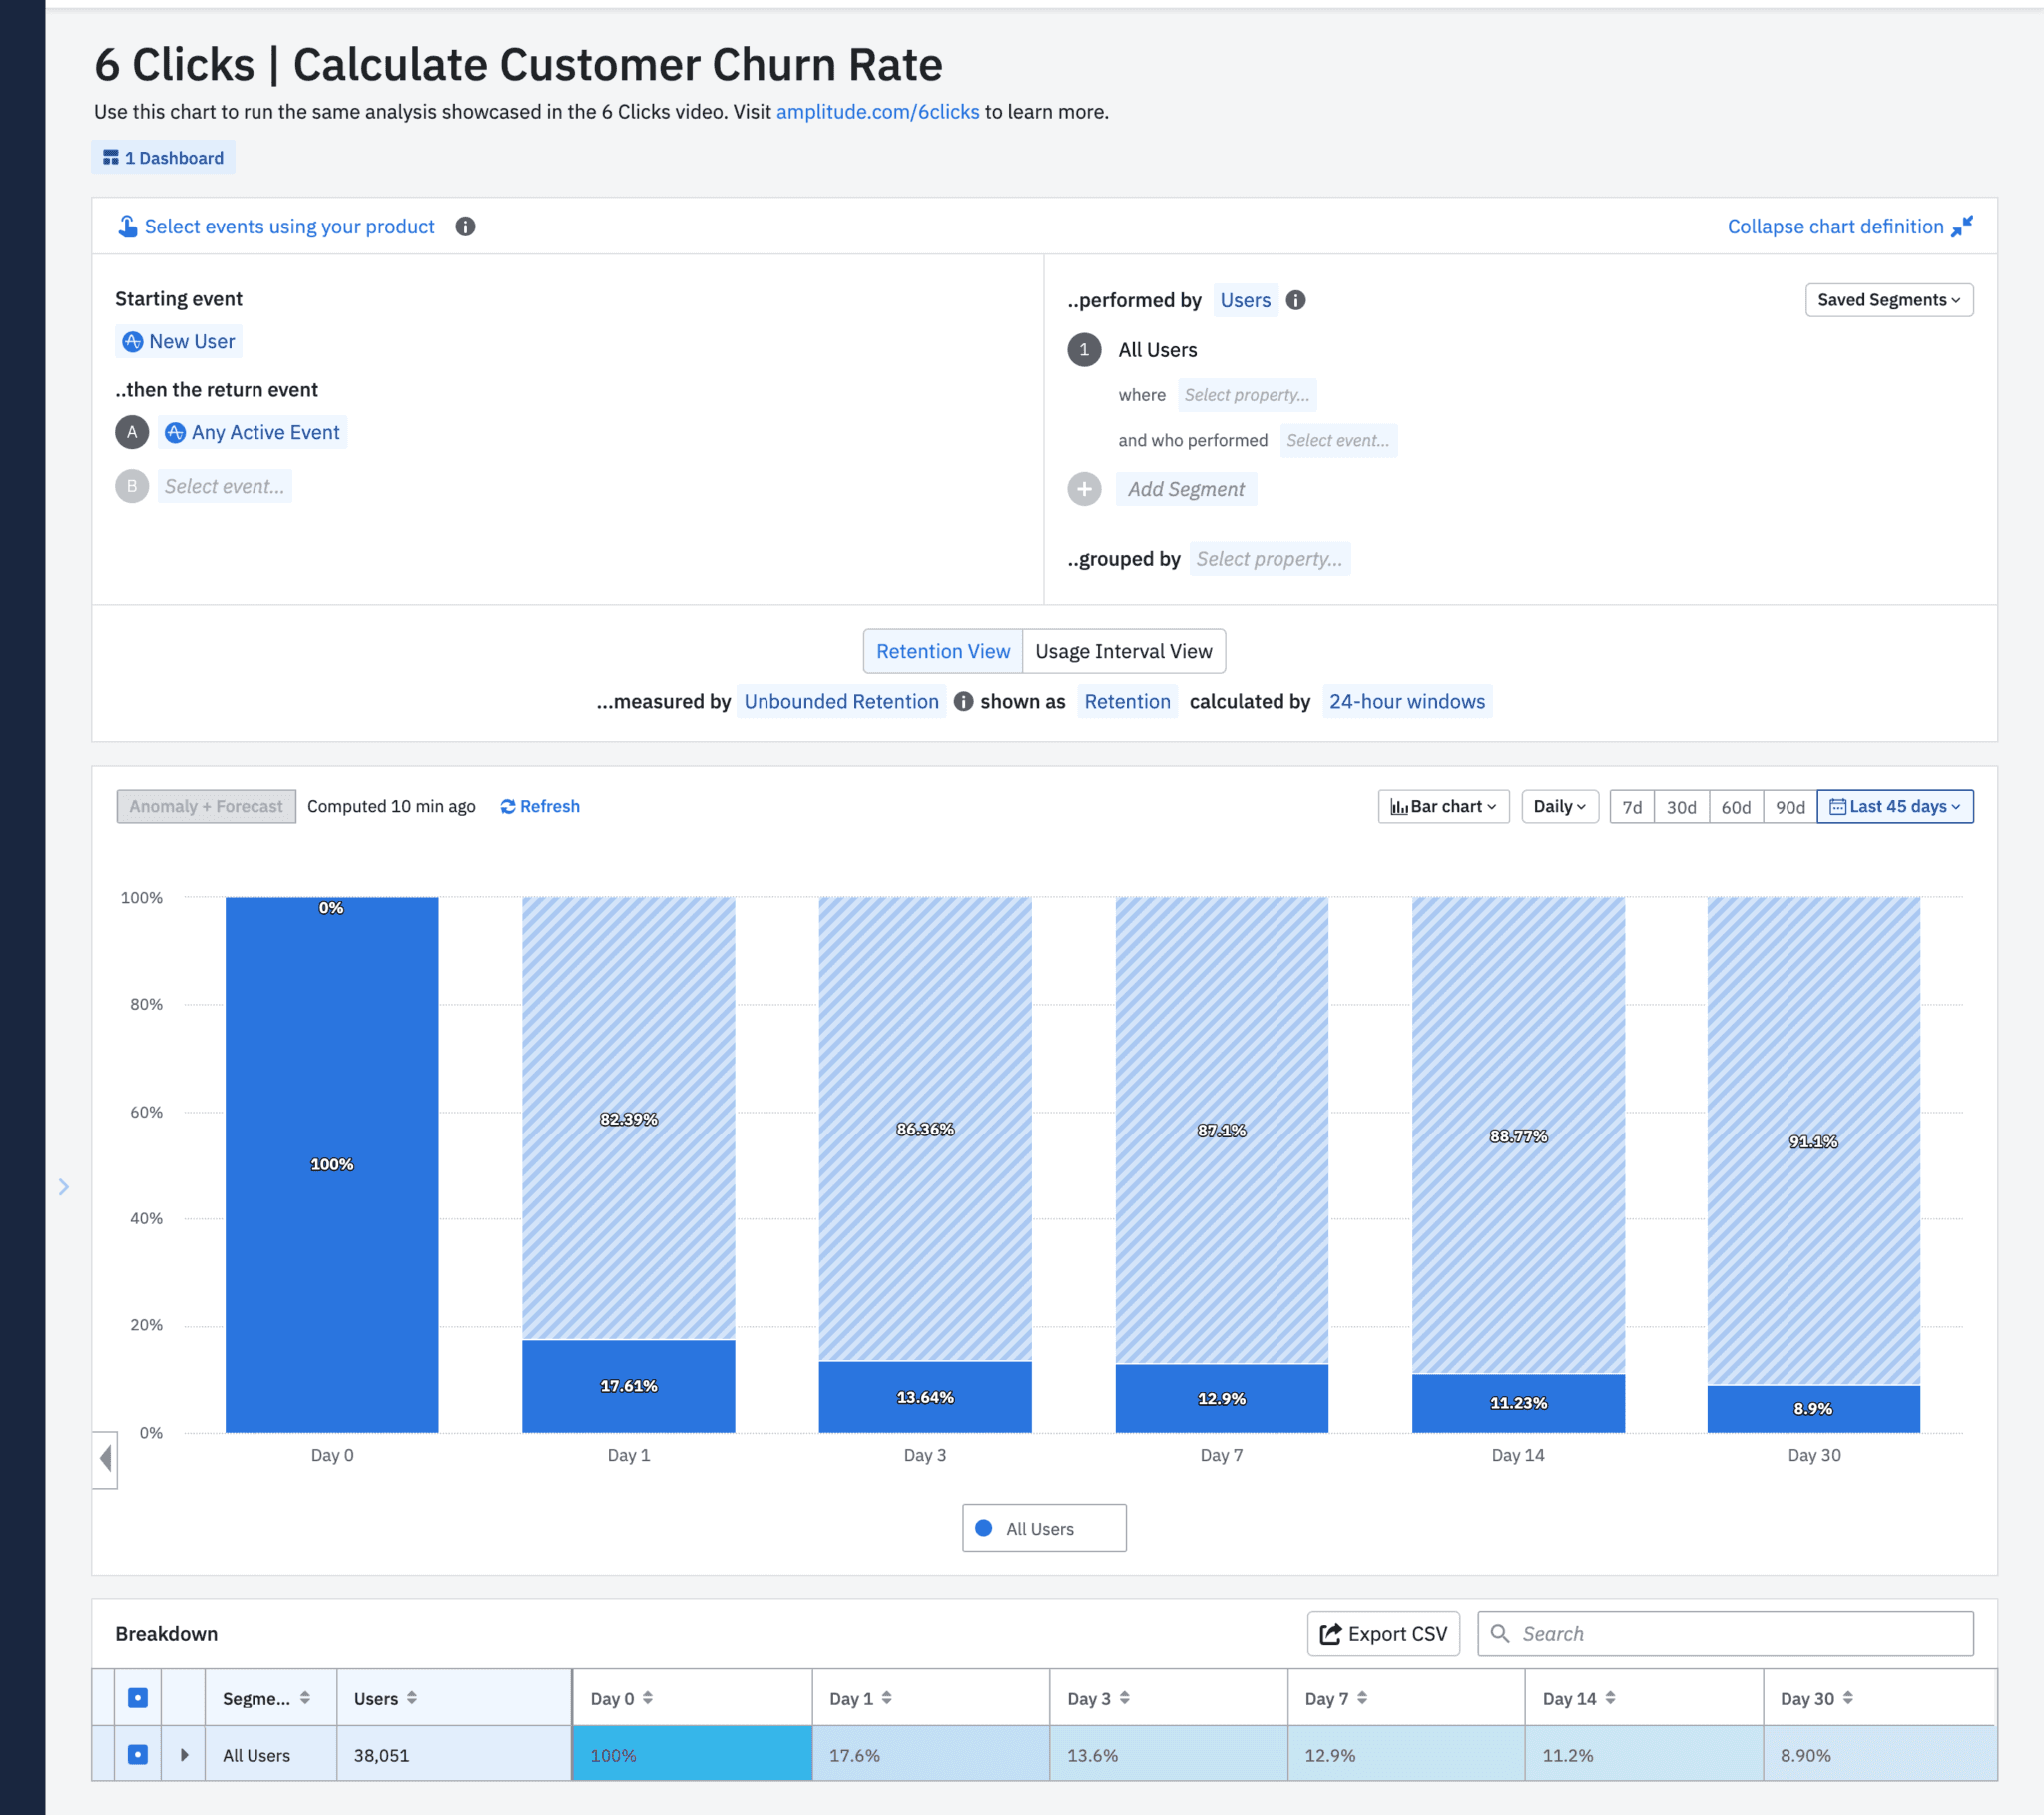The height and width of the screenshot is (1815, 2044).
Task: Open the Saved Segments dropdown
Action: coord(1888,300)
